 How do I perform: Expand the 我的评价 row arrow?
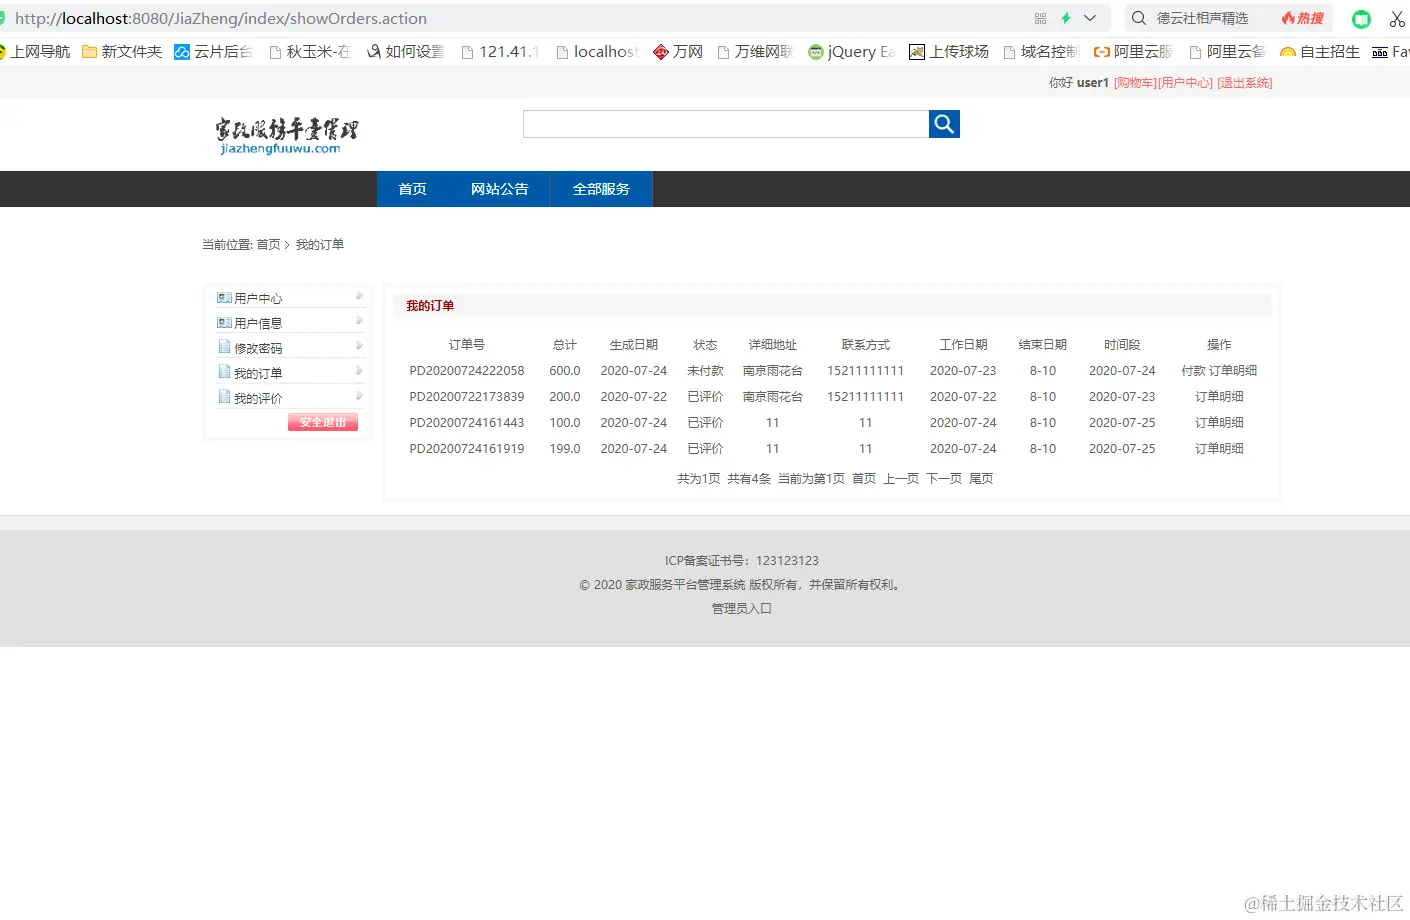coord(359,396)
